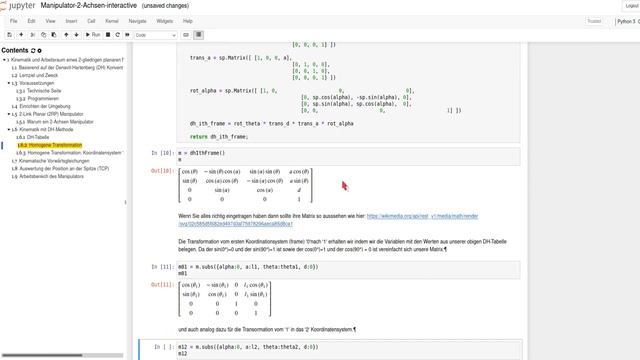Image resolution: width=640 pixels, height=360 pixels.
Task: Go to 1.5.1 Warum ein 2-Achsen Manipulator
Action: pyautogui.click(x=55, y=122)
